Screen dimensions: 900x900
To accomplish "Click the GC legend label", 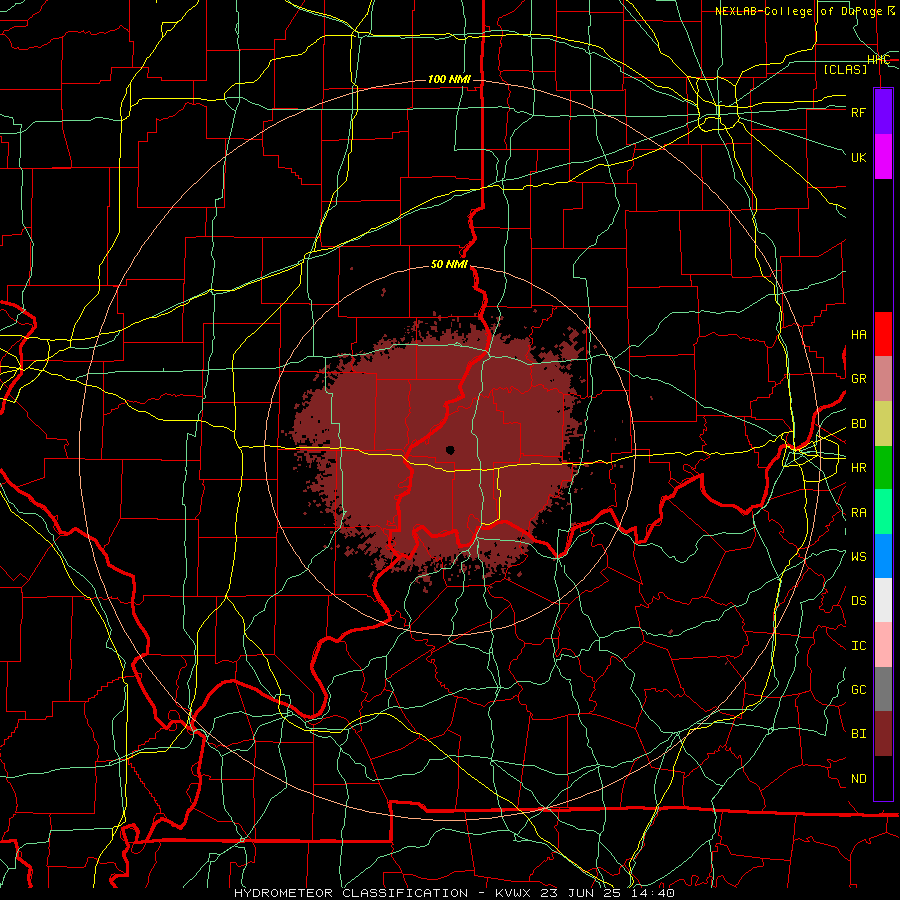I will coord(859,690).
